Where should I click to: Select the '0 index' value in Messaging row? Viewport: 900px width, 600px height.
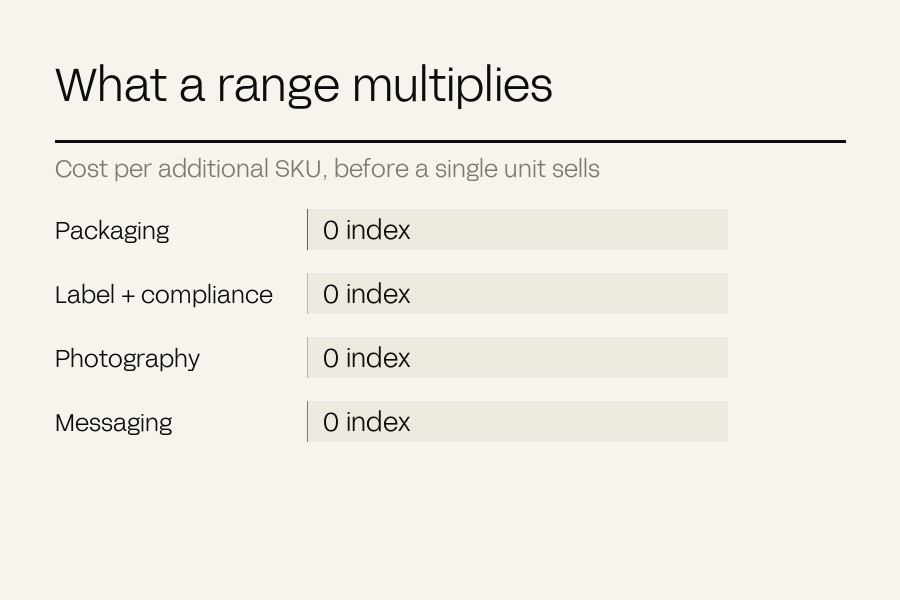coord(367,422)
